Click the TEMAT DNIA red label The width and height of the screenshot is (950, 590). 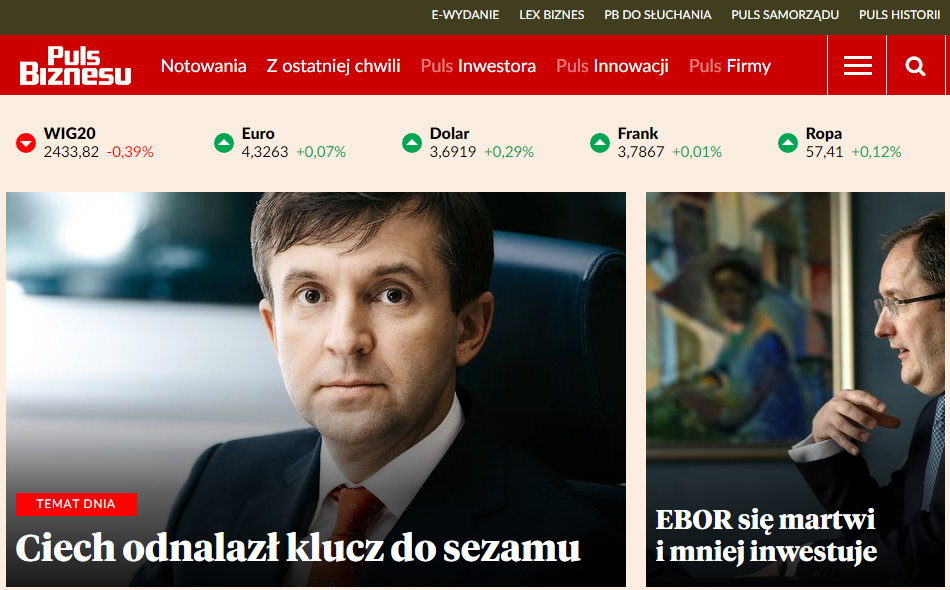(x=76, y=504)
